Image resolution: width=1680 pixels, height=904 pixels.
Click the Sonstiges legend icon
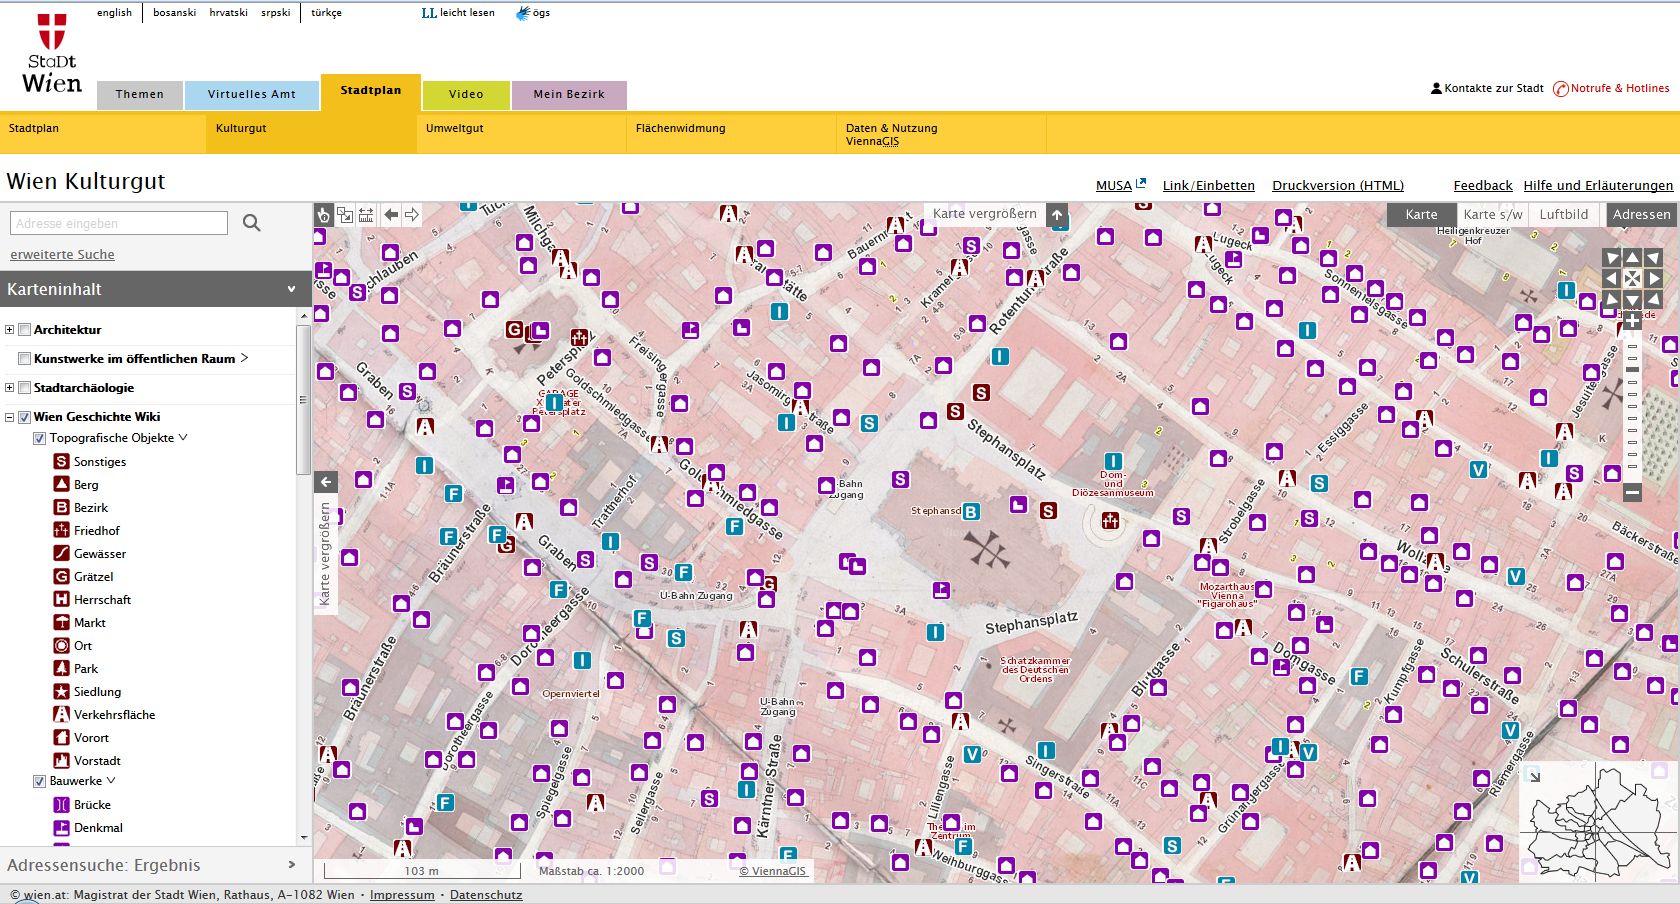pos(61,461)
